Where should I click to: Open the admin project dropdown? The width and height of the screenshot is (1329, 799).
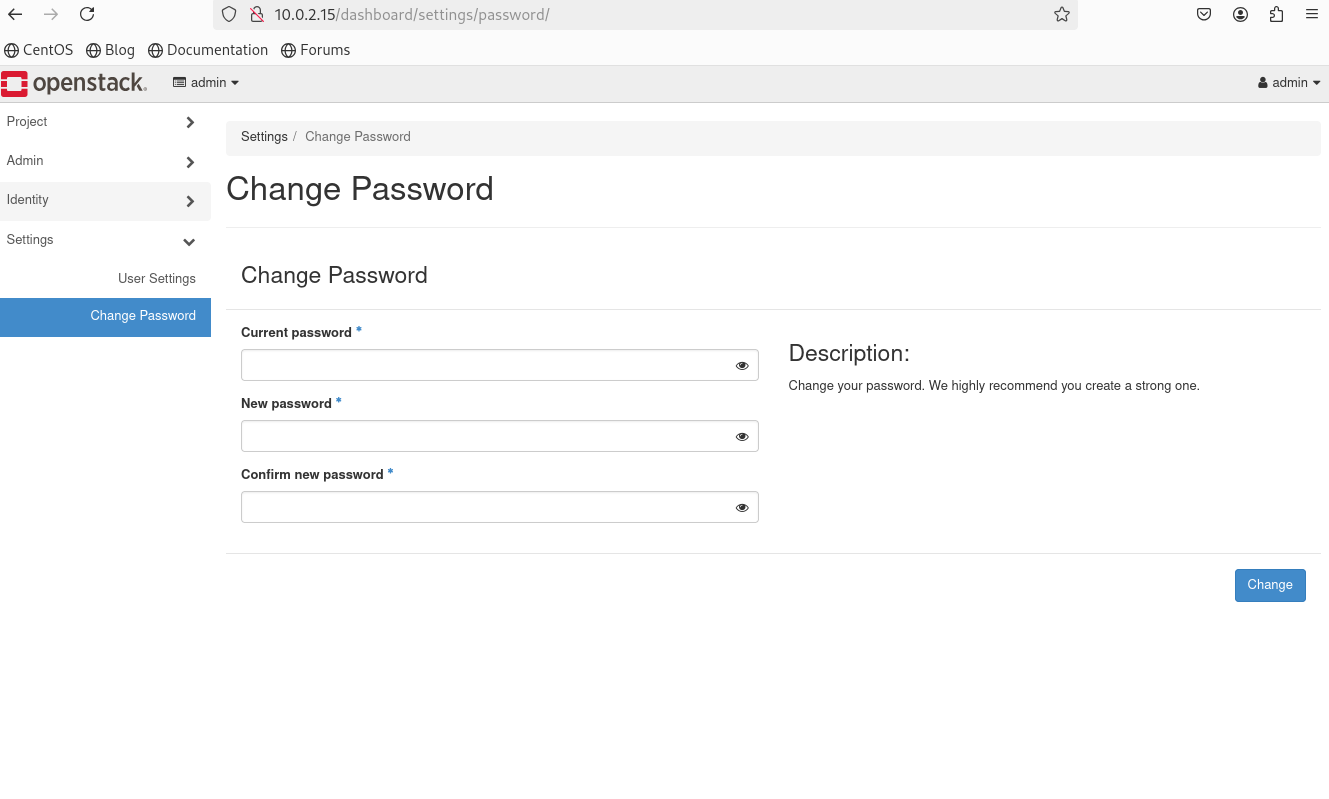point(206,83)
